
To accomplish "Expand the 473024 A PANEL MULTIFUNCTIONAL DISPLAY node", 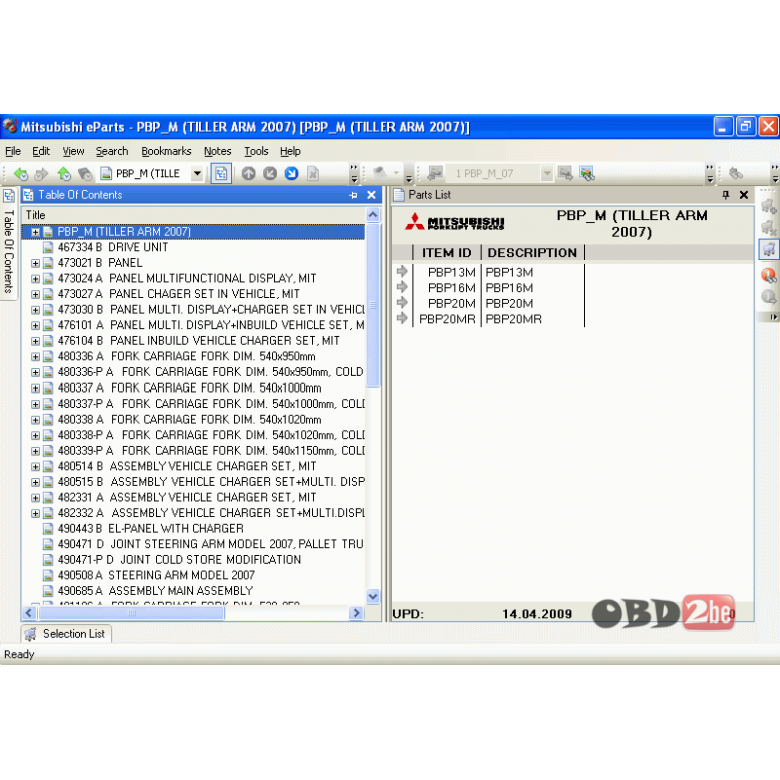I will (x=35, y=279).
